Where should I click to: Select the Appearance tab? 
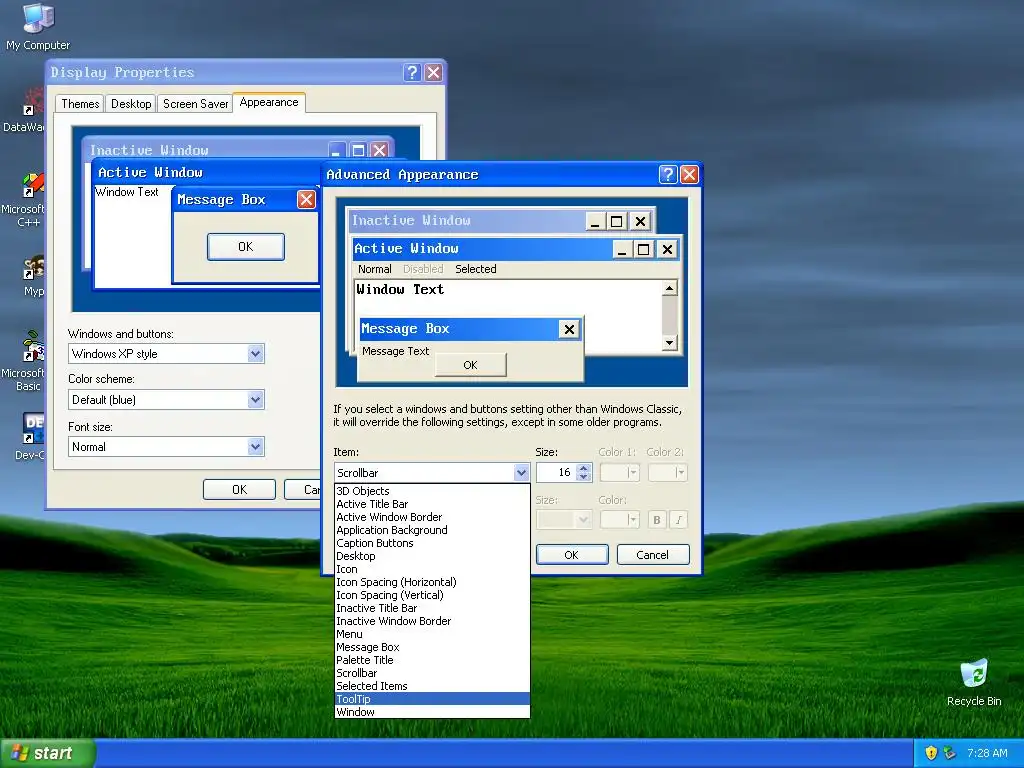coord(268,103)
